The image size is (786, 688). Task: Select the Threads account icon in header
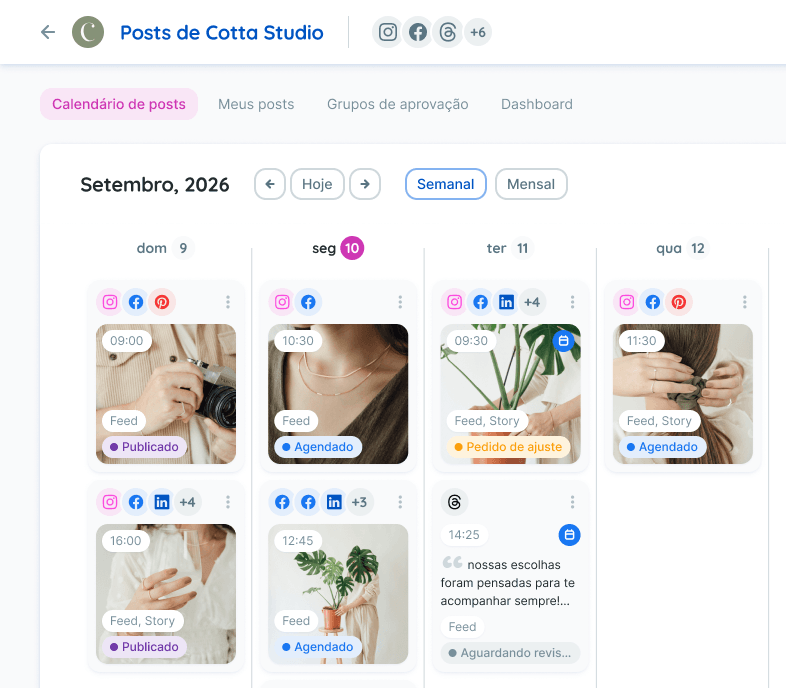447,32
